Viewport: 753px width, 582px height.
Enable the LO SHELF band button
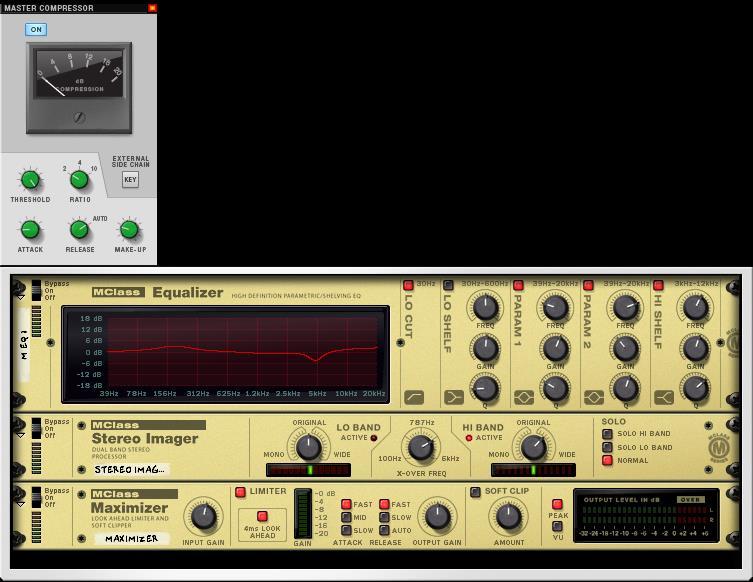(448, 285)
